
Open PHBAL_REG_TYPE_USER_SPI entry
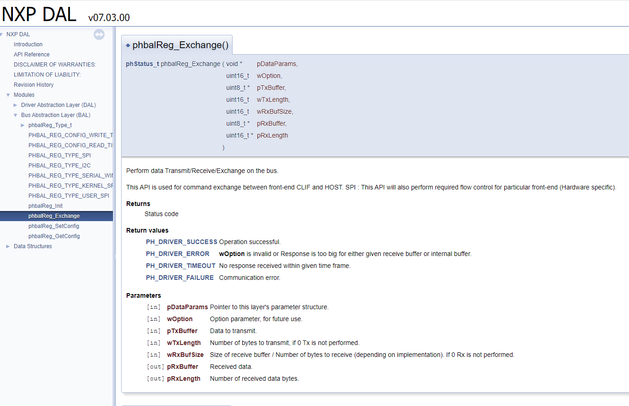(69, 196)
